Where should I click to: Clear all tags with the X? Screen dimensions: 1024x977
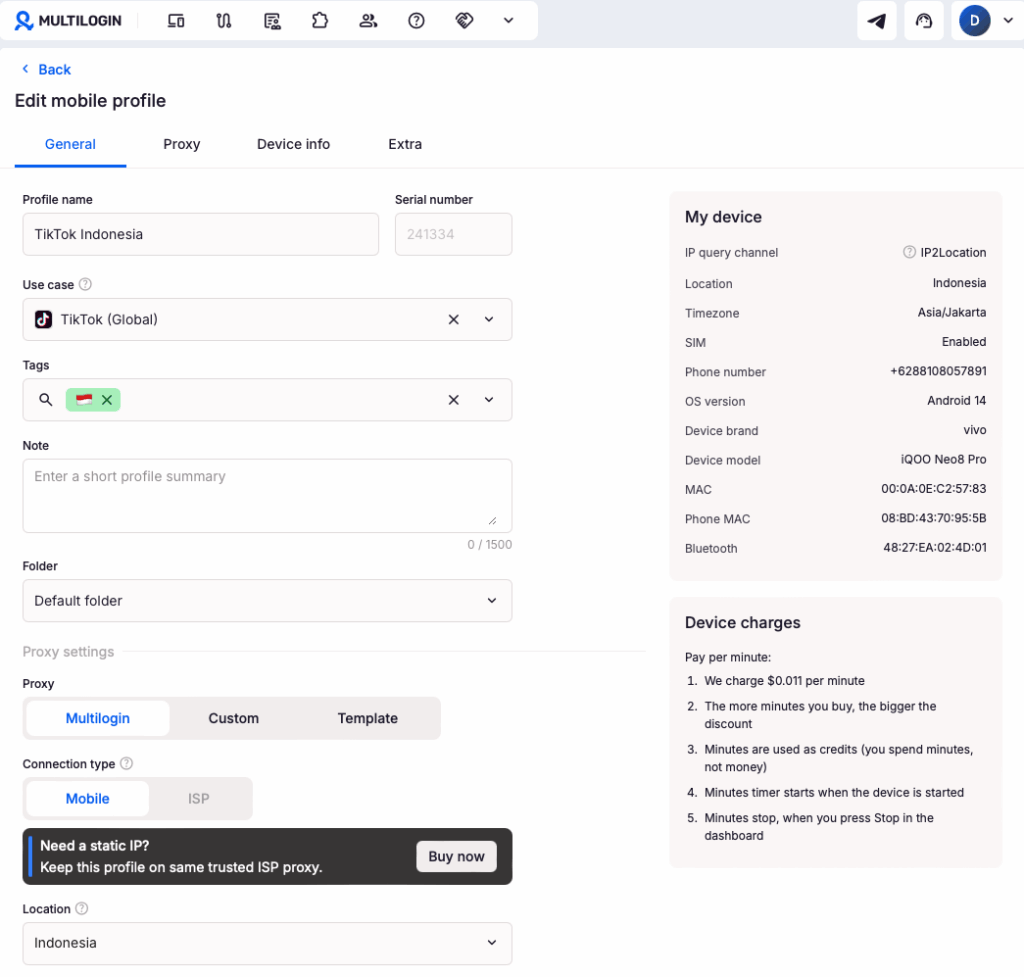(453, 400)
